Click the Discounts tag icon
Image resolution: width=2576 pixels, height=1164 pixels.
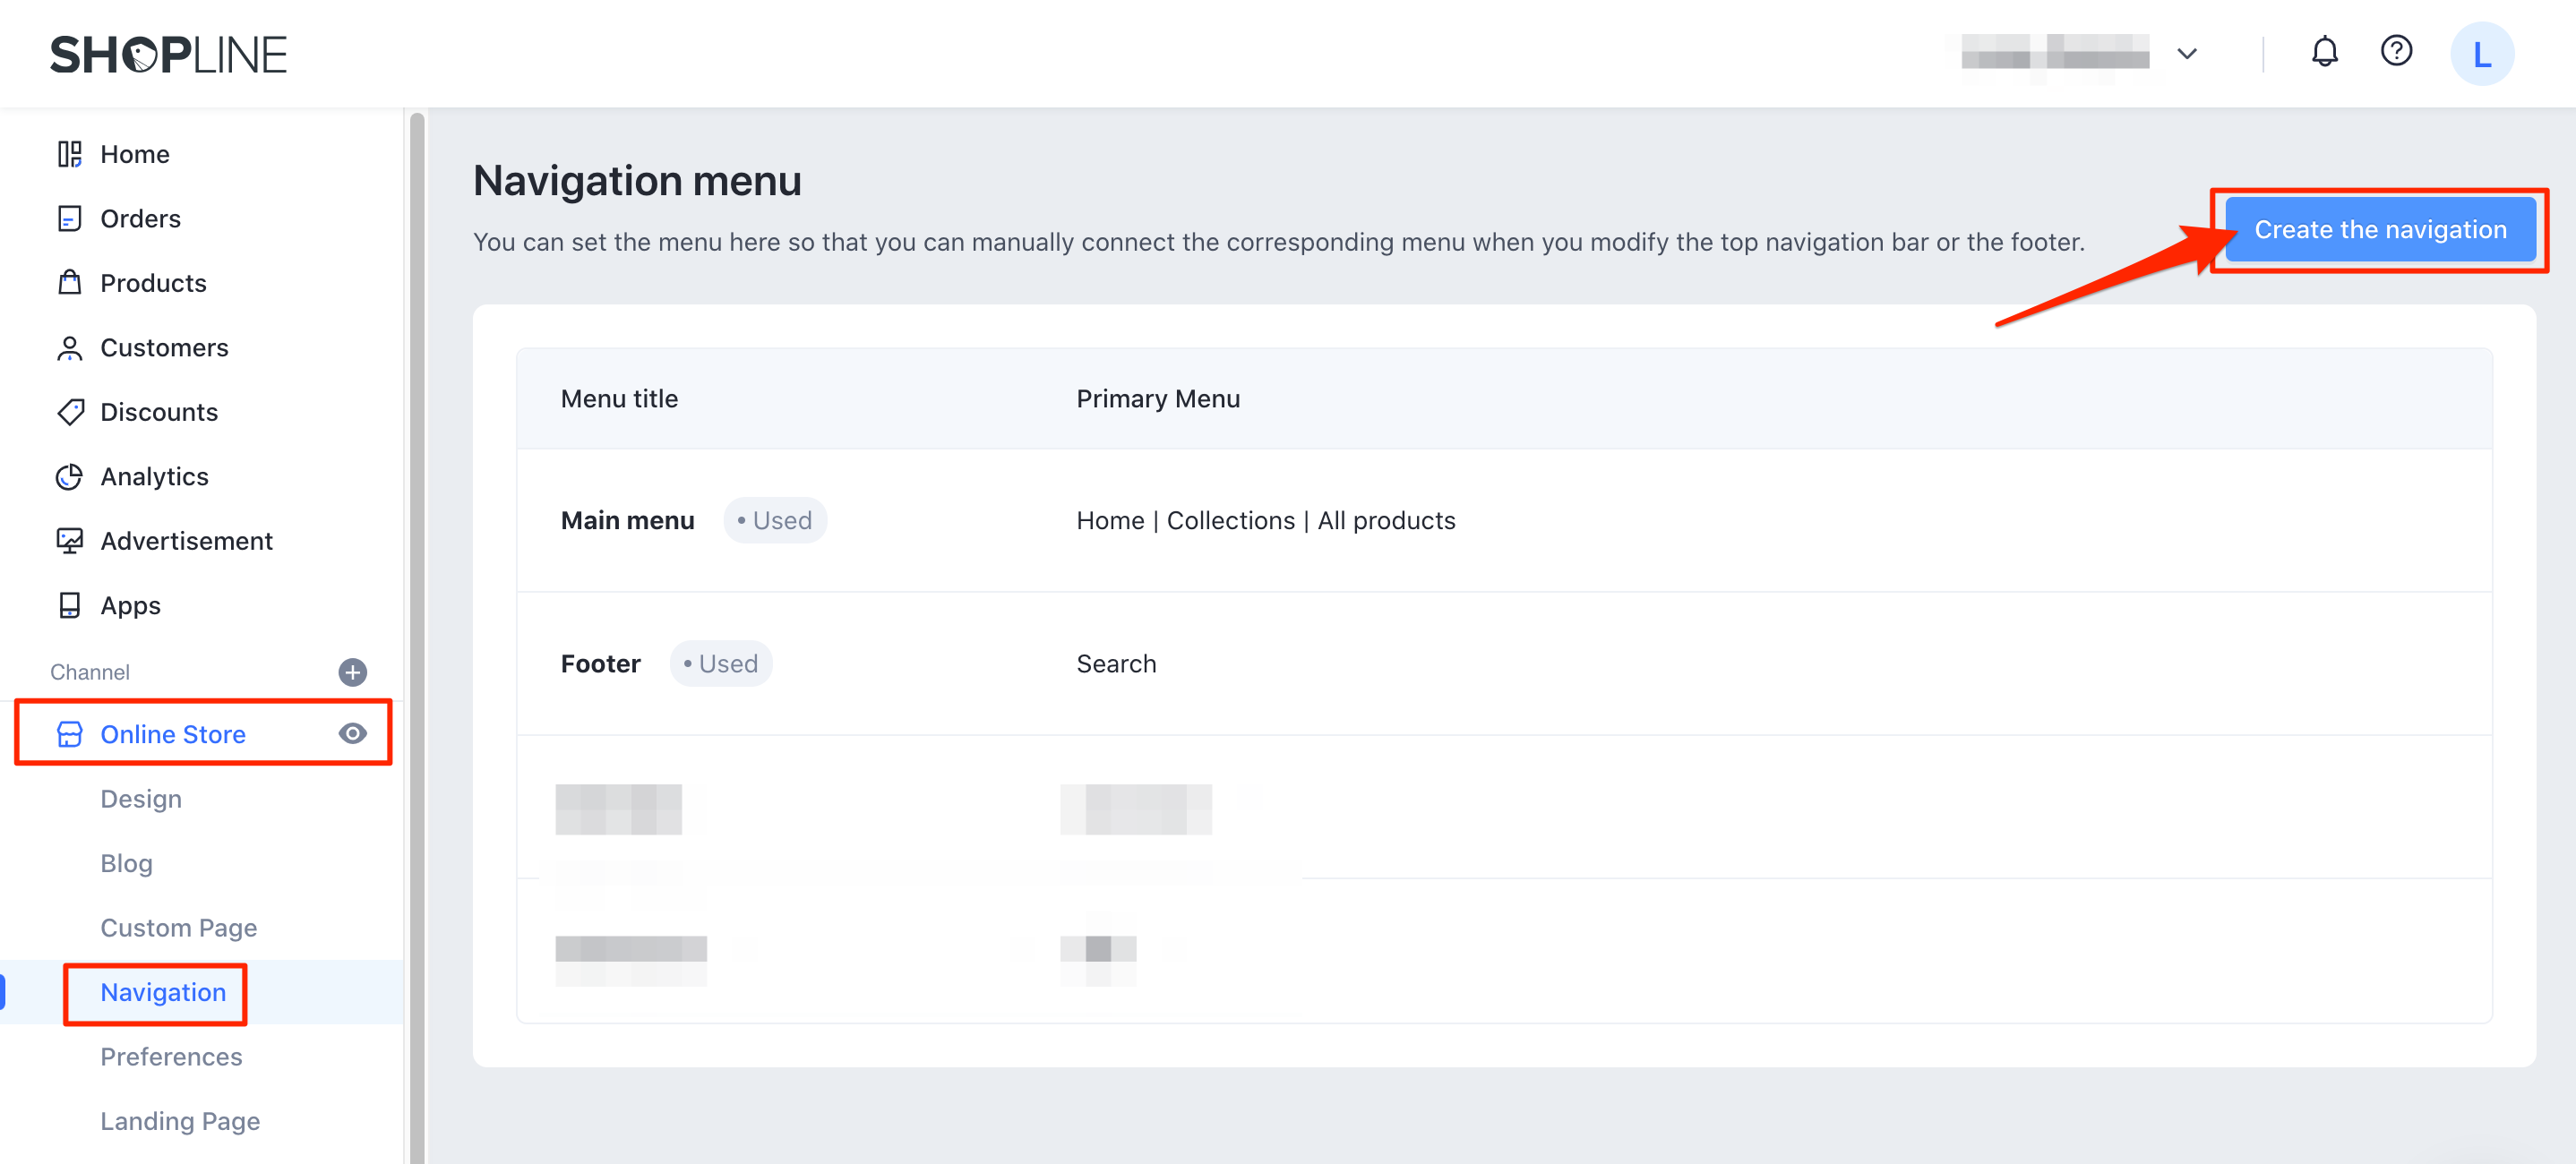pyautogui.click(x=69, y=412)
